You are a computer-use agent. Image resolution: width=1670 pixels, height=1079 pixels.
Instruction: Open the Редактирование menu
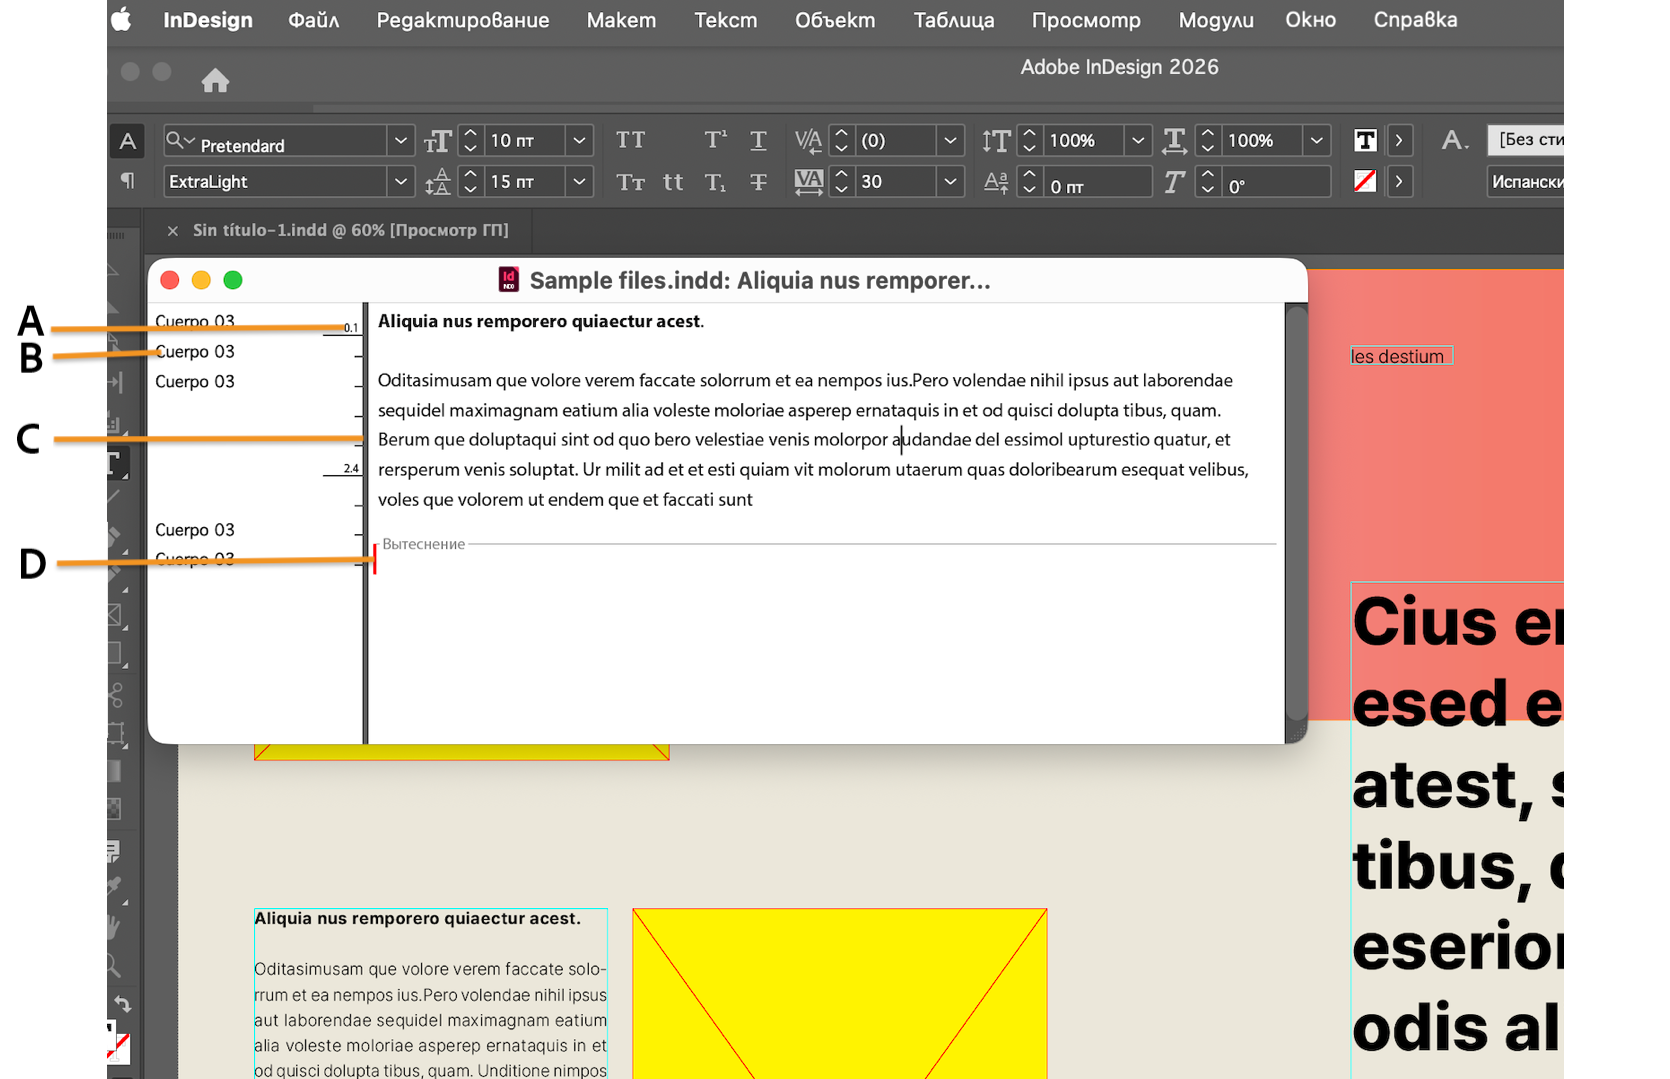(463, 20)
